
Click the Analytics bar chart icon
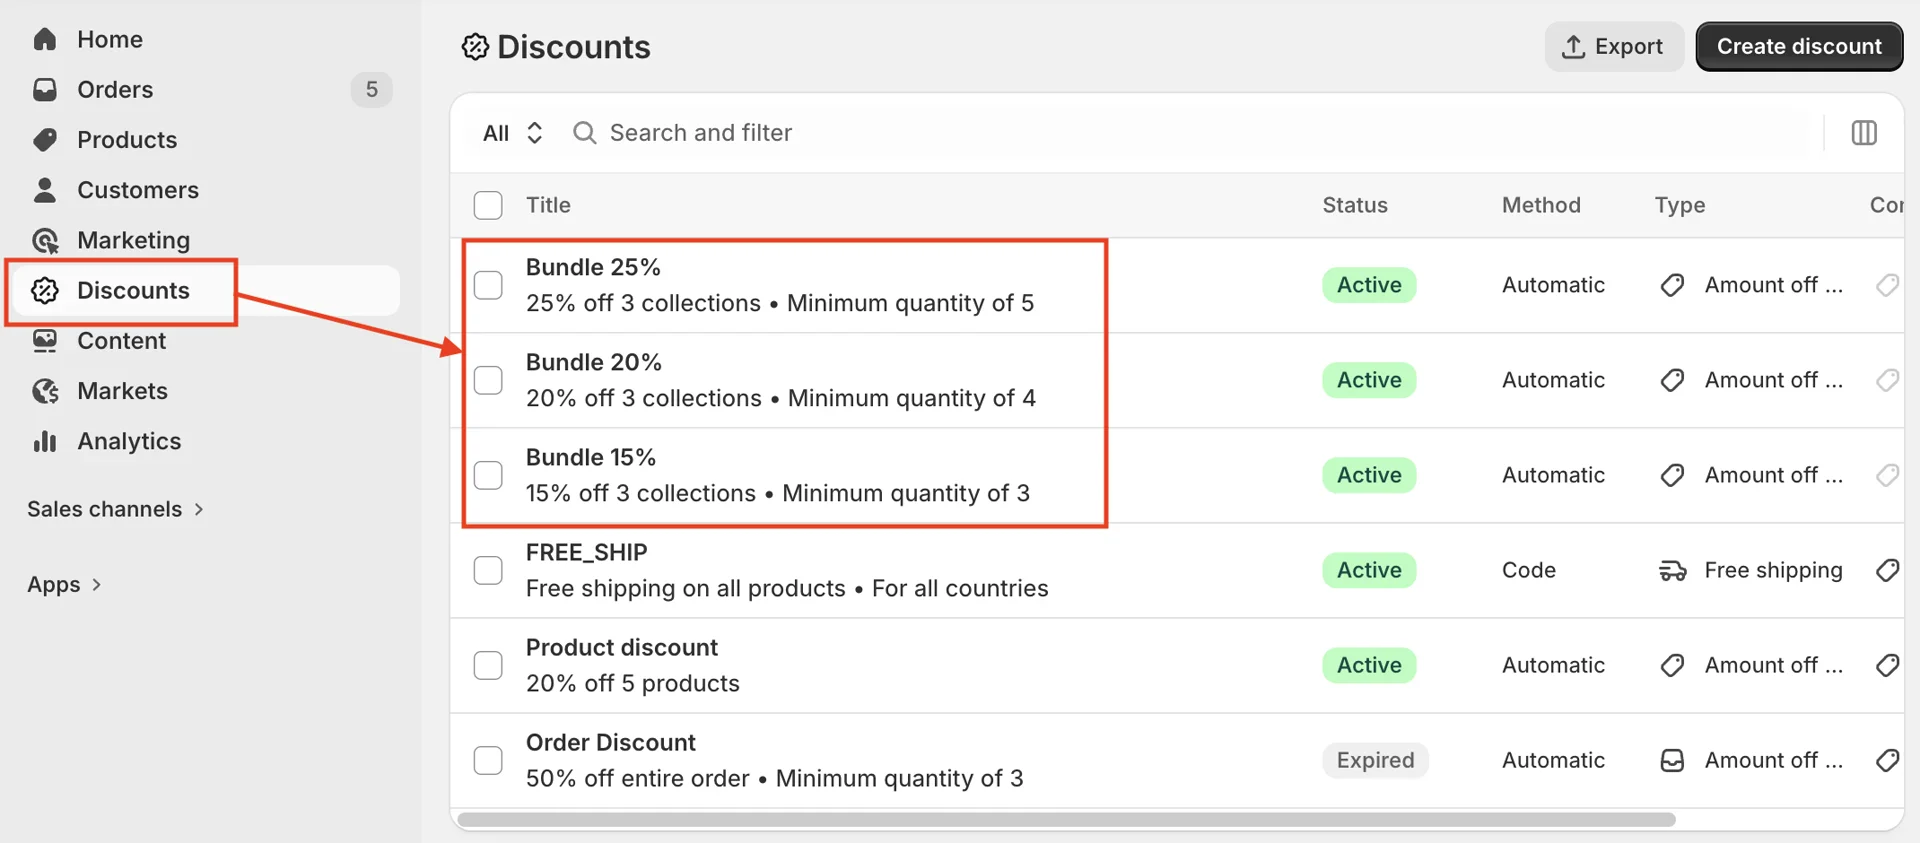click(x=45, y=442)
